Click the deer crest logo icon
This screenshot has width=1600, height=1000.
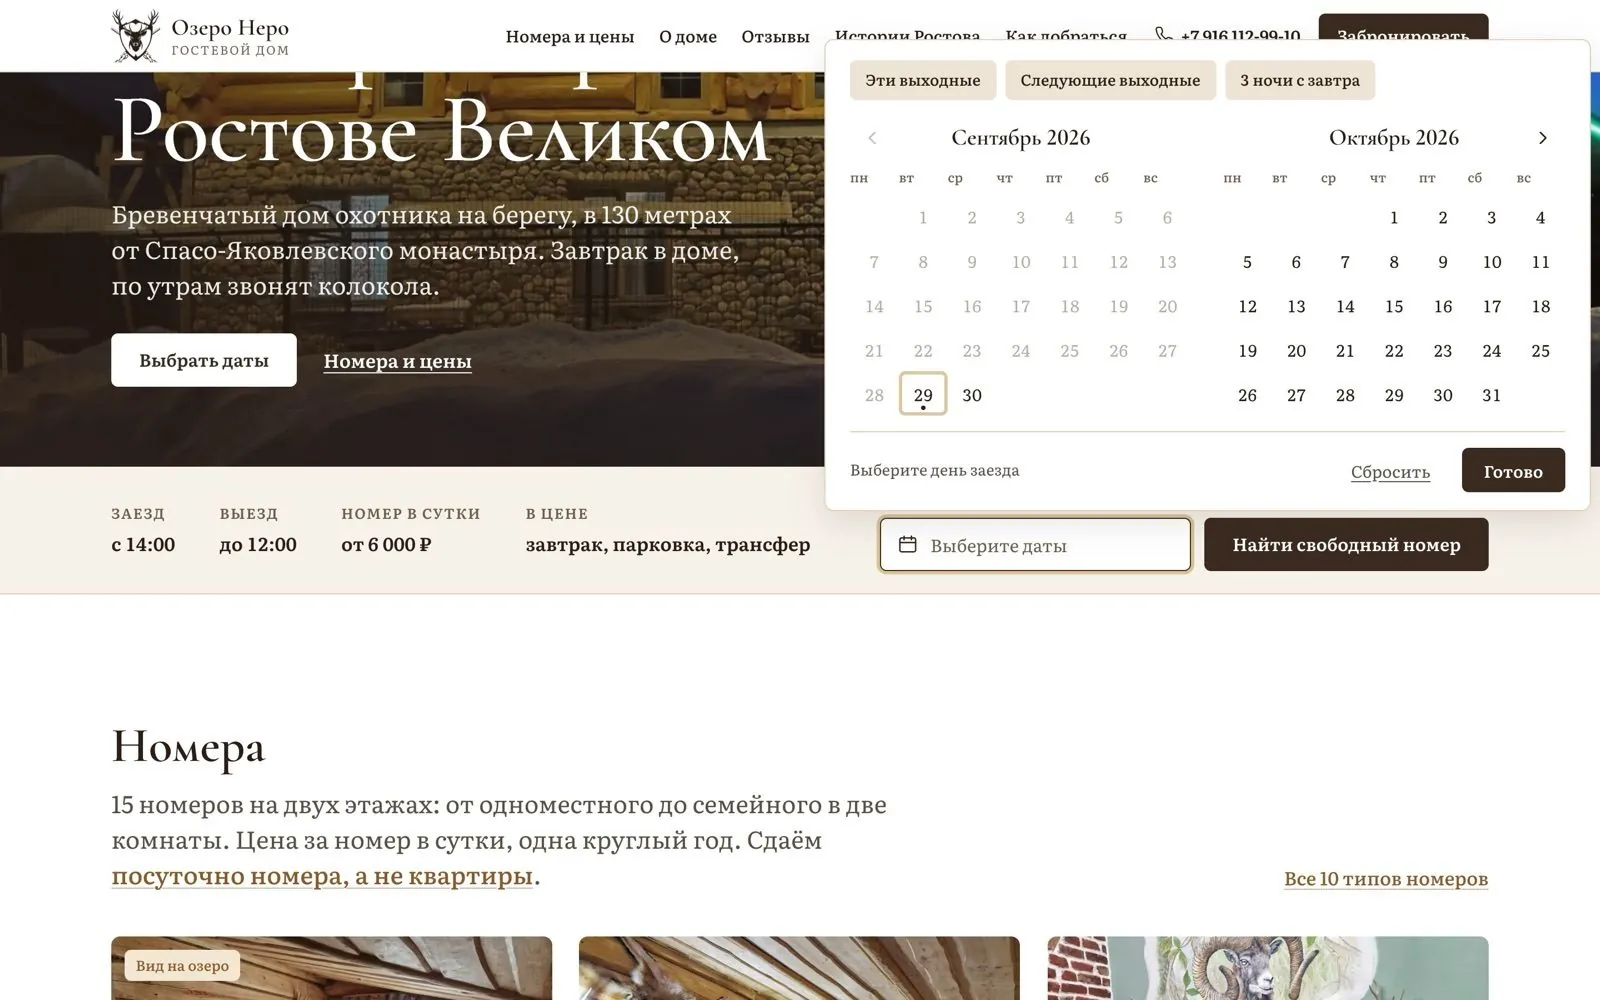pos(135,36)
